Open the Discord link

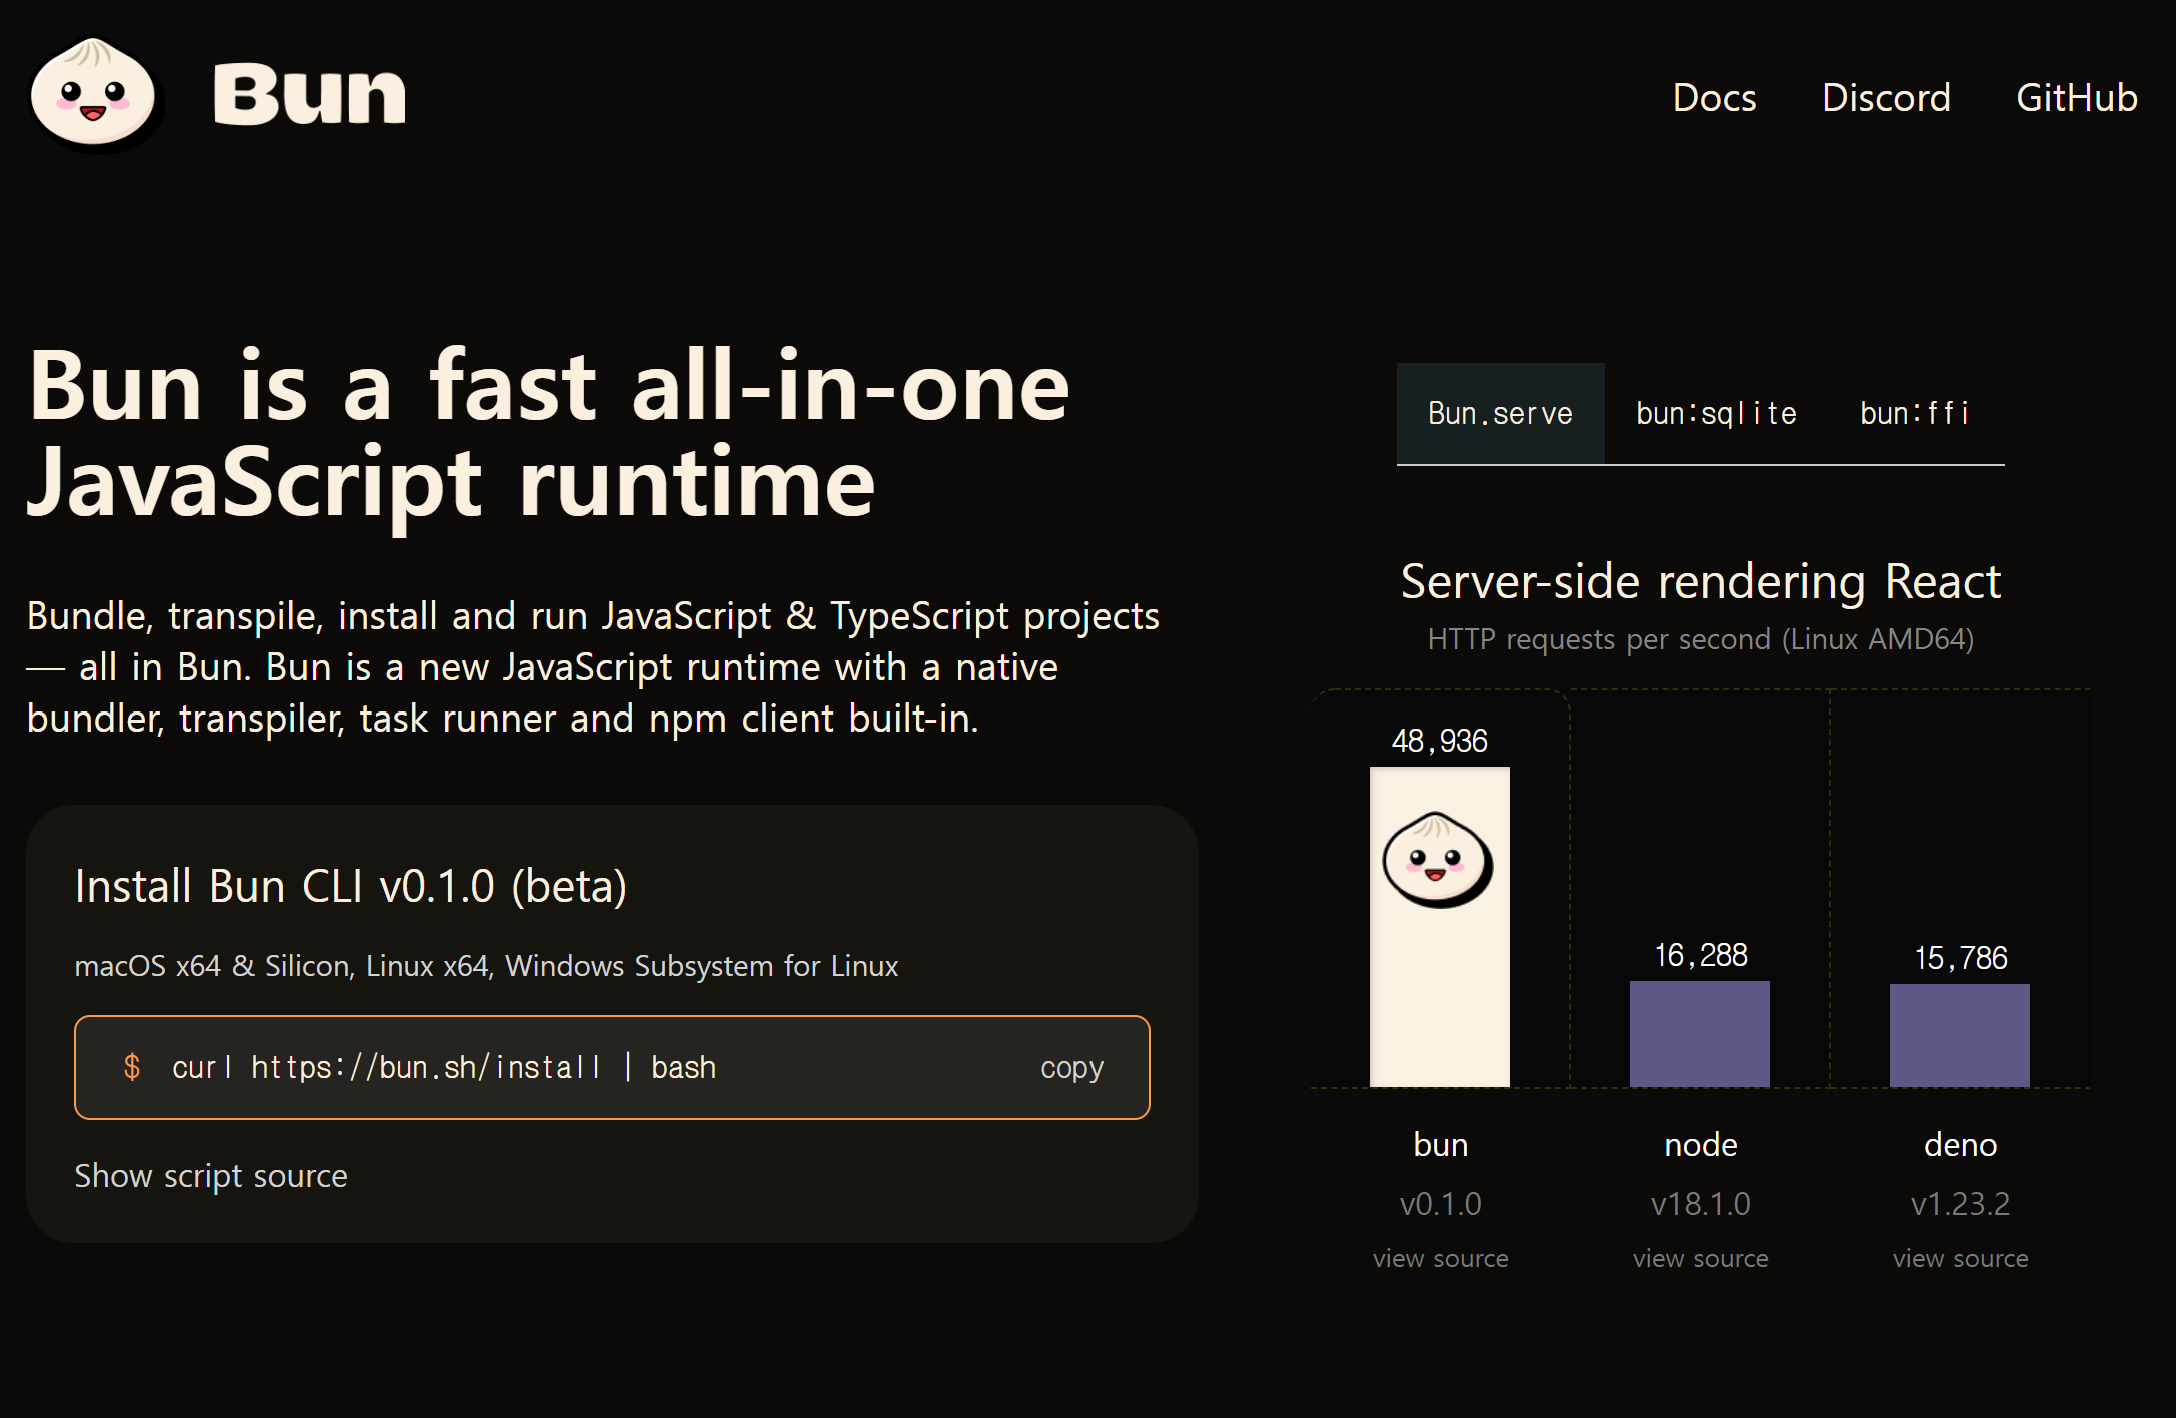(1885, 98)
